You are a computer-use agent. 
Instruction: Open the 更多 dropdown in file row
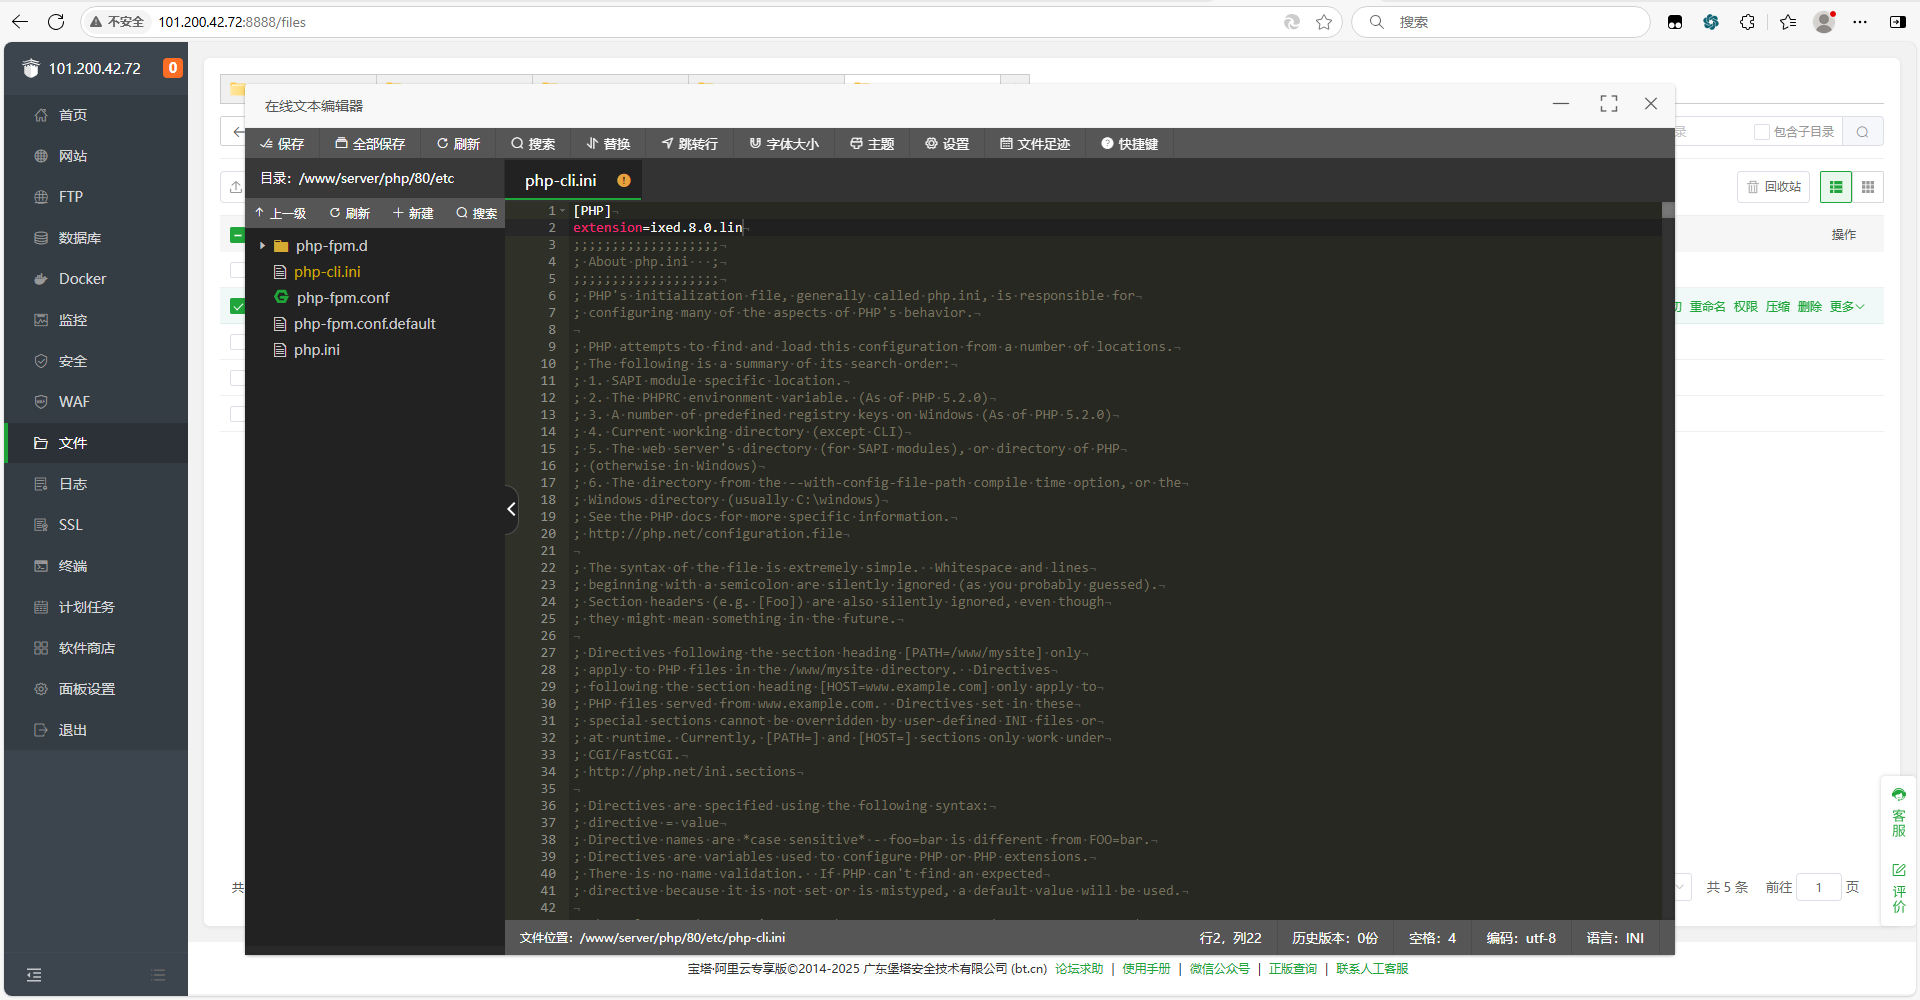tap(1846, 307)
